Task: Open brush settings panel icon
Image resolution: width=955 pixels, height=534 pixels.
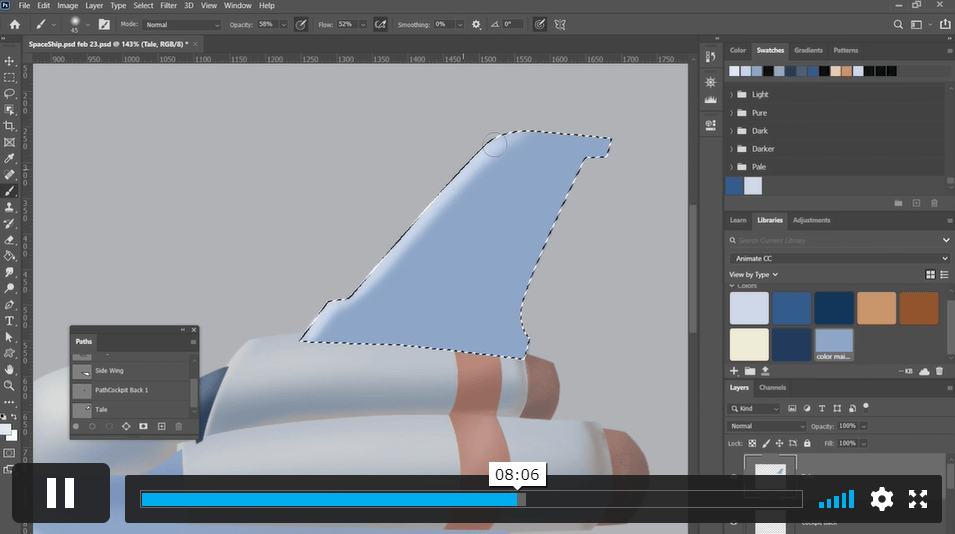Action: (104, 24)
